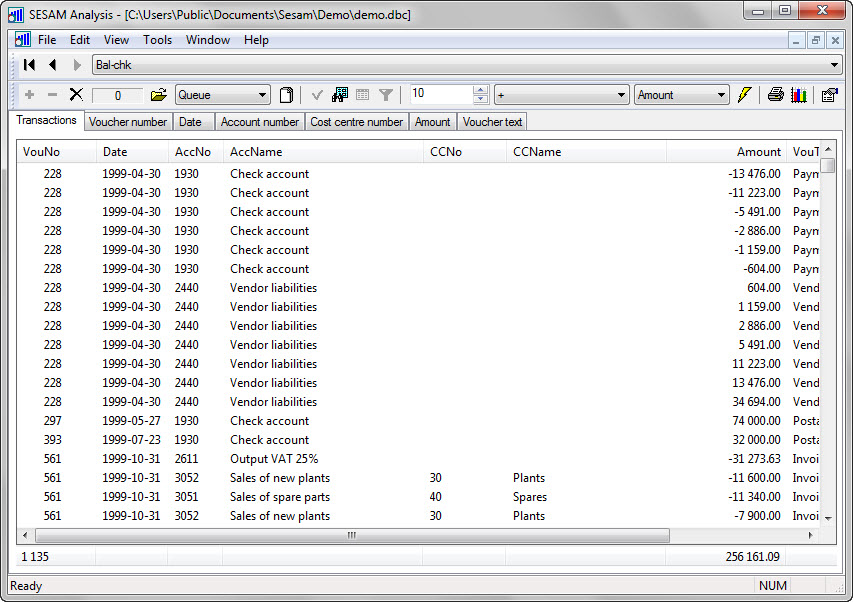Click the open folder icon
Viewport: 853px width, 602px height.
coord(159,95)
